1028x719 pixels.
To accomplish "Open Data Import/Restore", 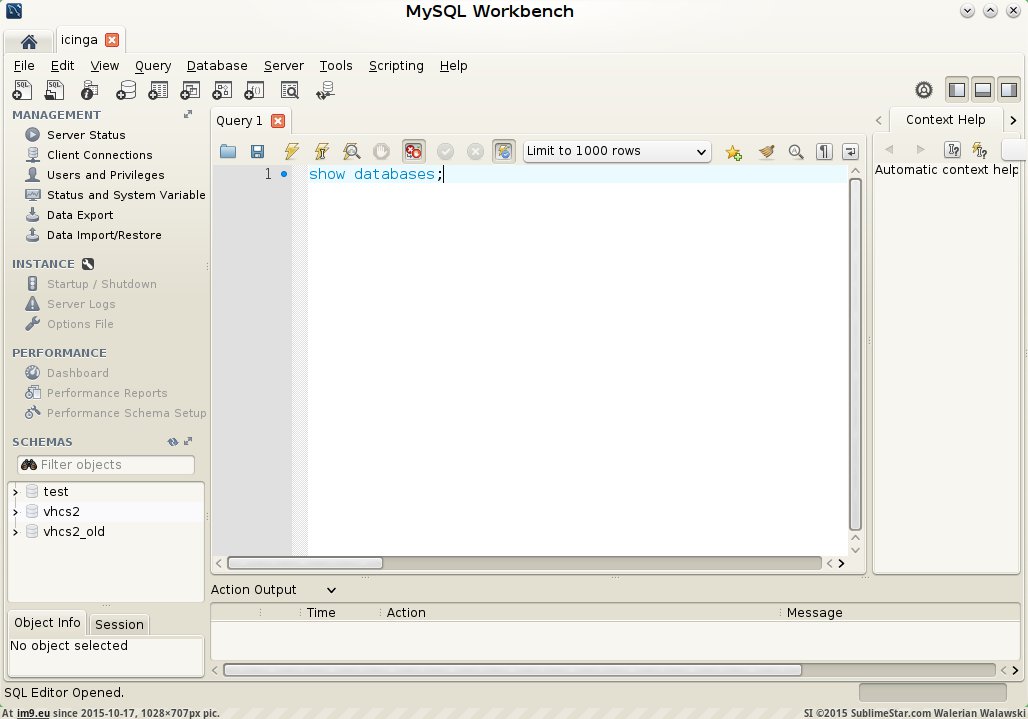I will click(104, 235).
